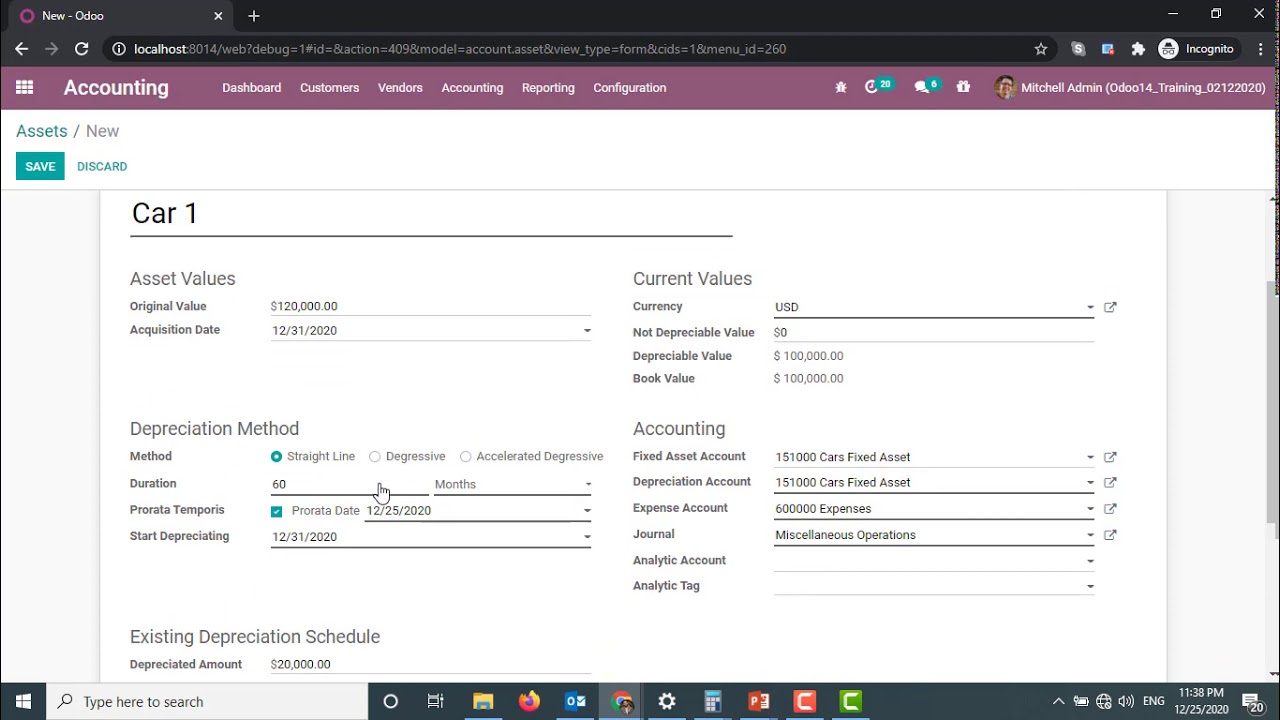Edit the Depreciated Amount field

point(431,664)
